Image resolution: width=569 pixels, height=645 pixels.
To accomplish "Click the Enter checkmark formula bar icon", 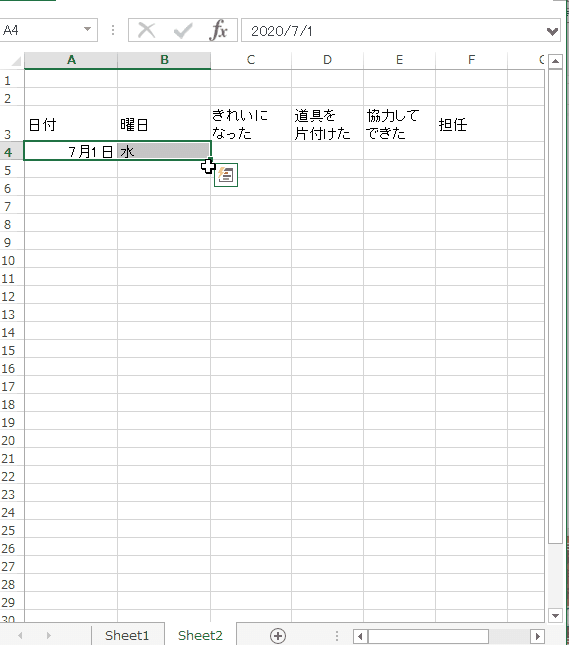I will [x=183, y=30].
